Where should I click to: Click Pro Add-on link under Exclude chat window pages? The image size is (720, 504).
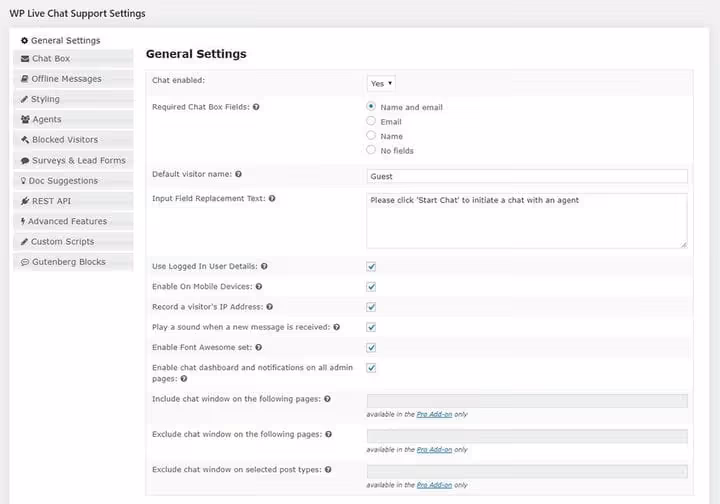[x=434, y=449]
